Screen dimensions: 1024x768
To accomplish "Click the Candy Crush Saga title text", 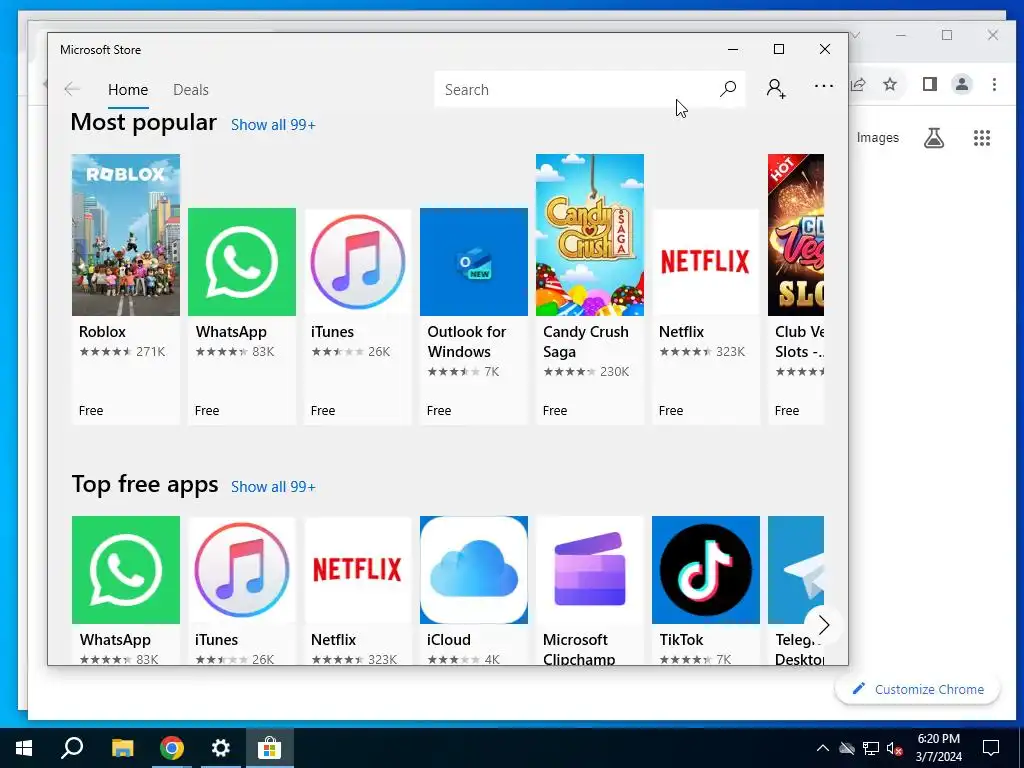I will point(586,342).
